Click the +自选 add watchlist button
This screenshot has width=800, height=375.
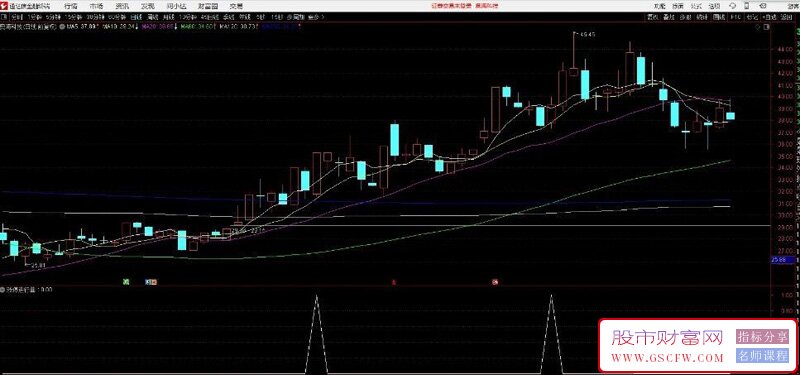(769, 17)
